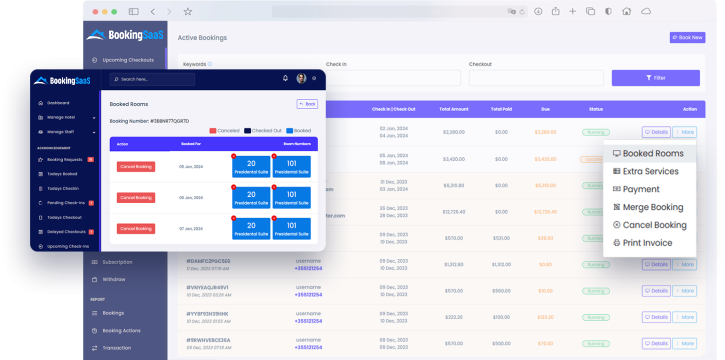The image size is (725, 360).
Task: Click the browser bookmark star icon
Action: 187,12
